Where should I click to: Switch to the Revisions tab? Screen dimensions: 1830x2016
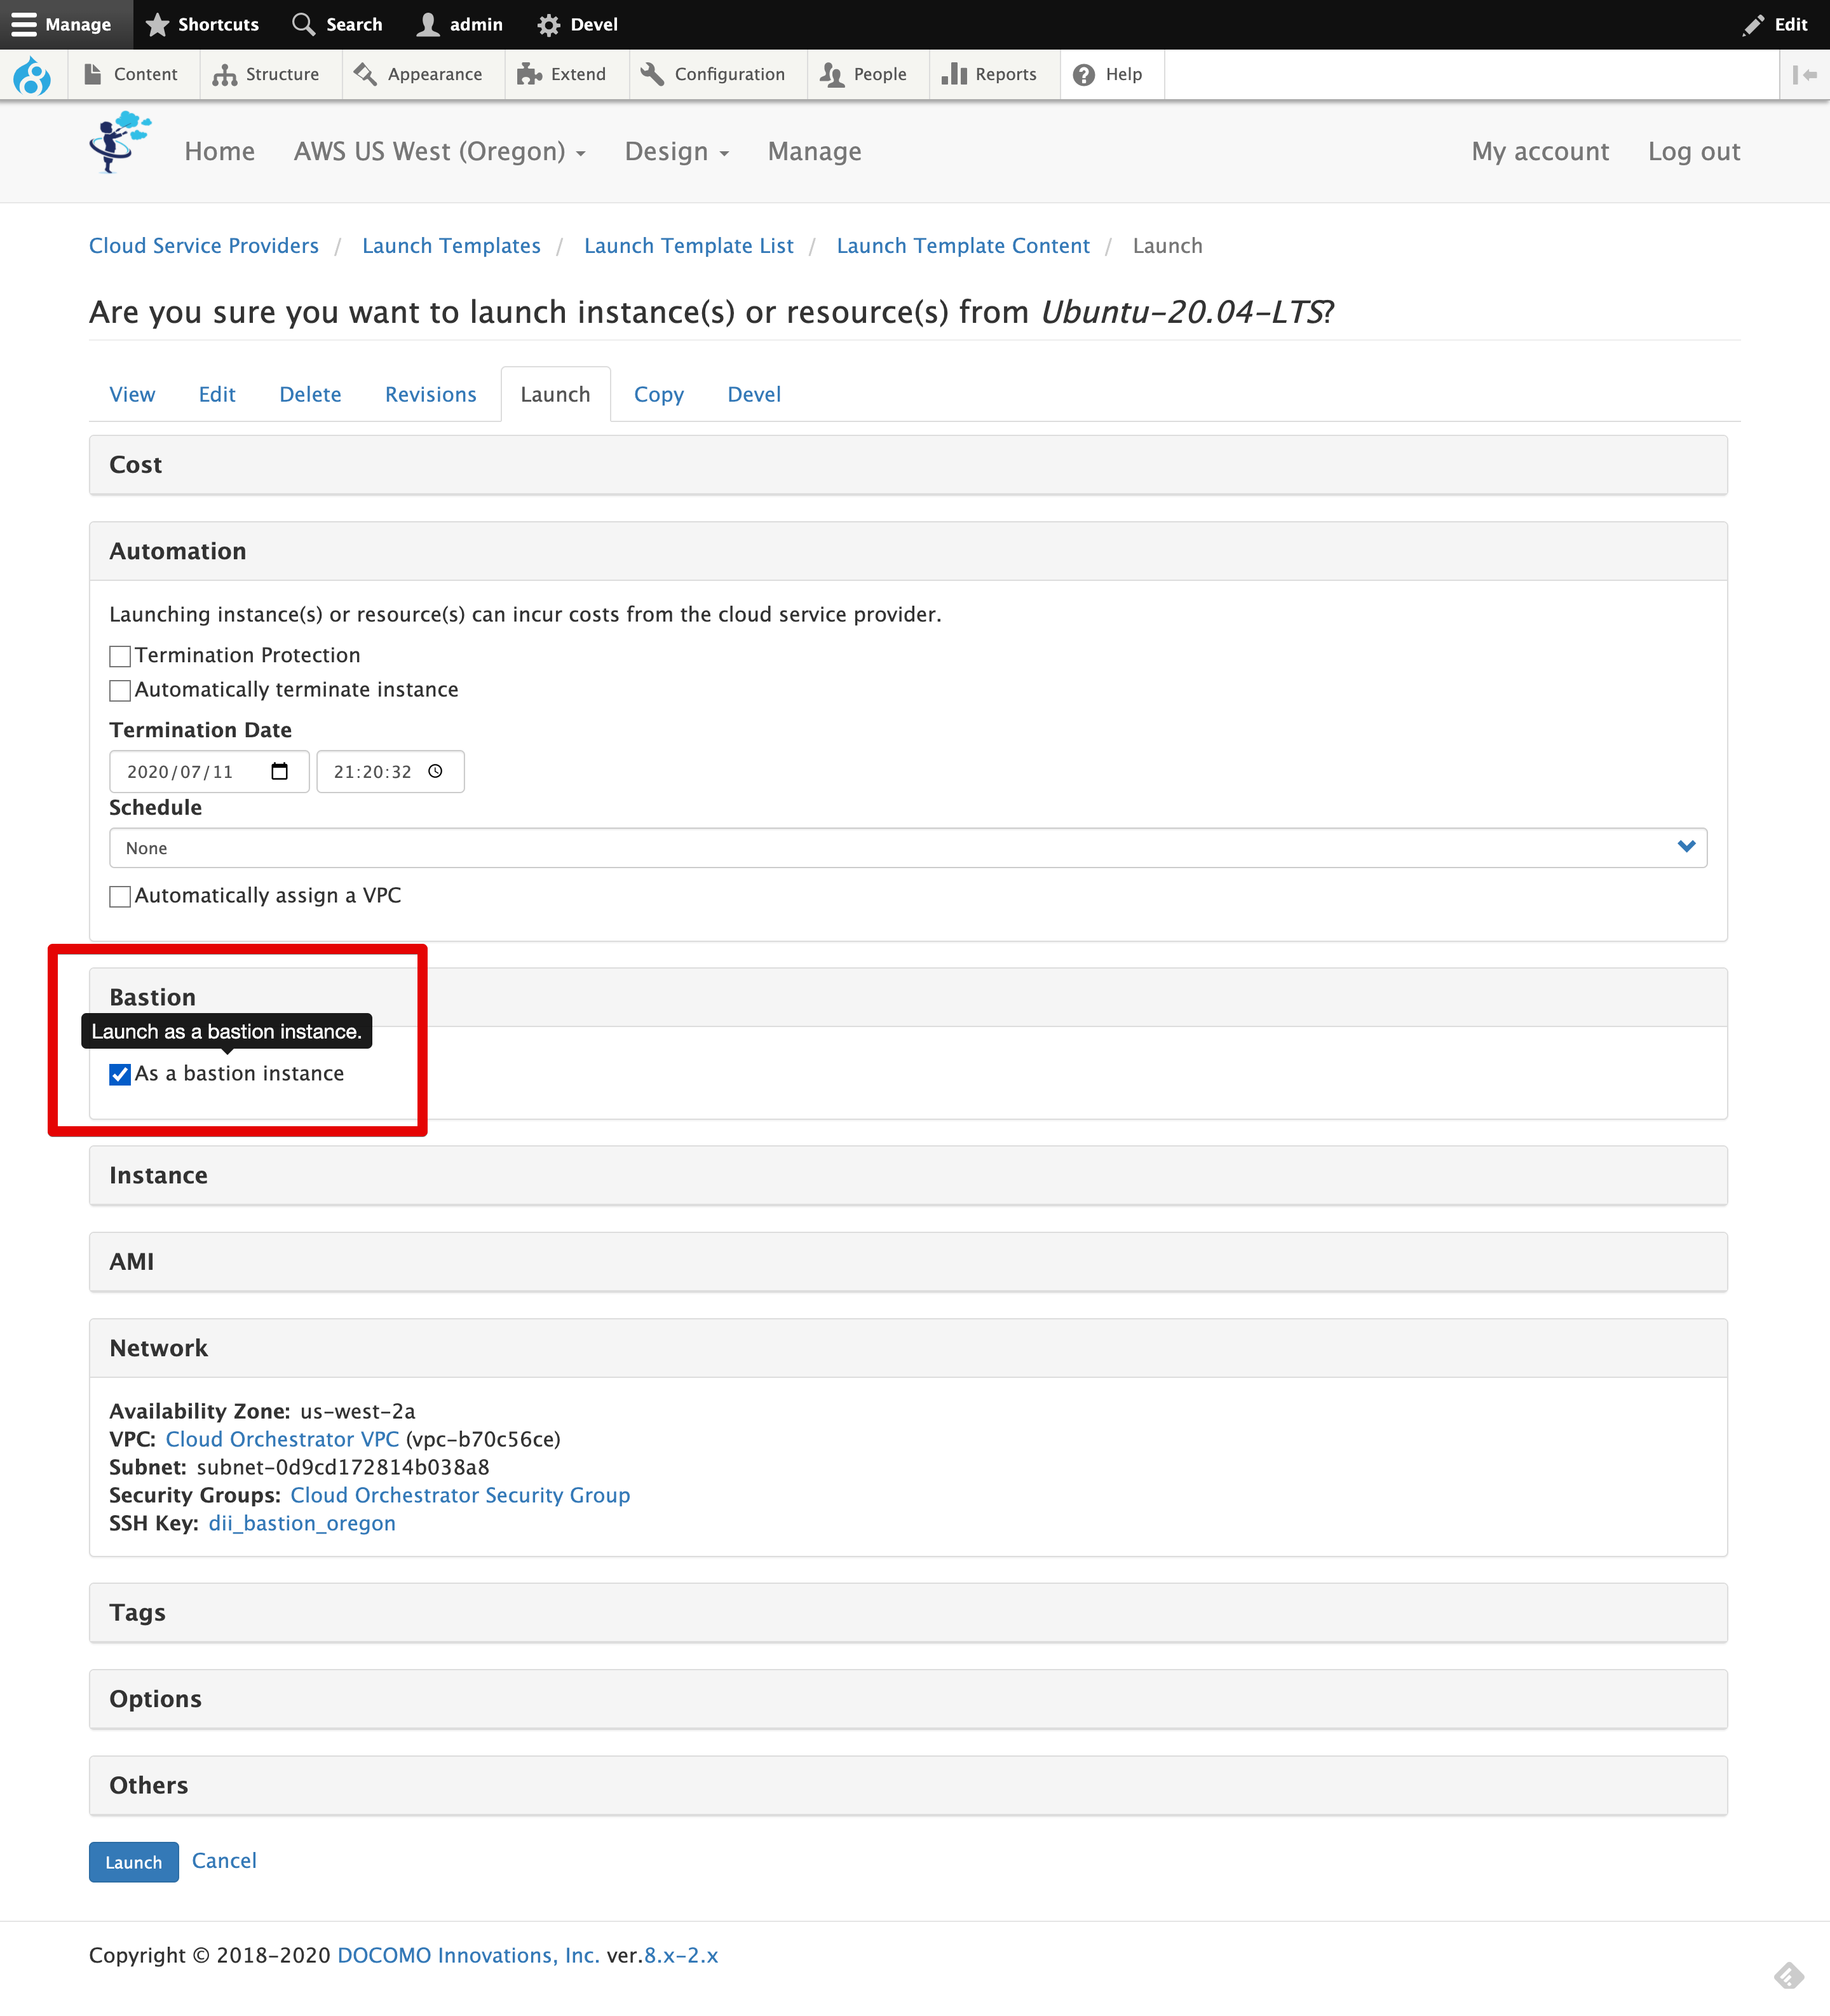tap(431, 394)
